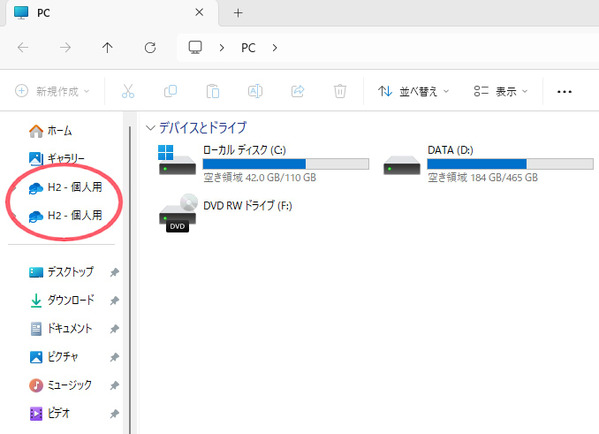Click 空き領域 42.0 GB/110 GB text

click(260, 178)
